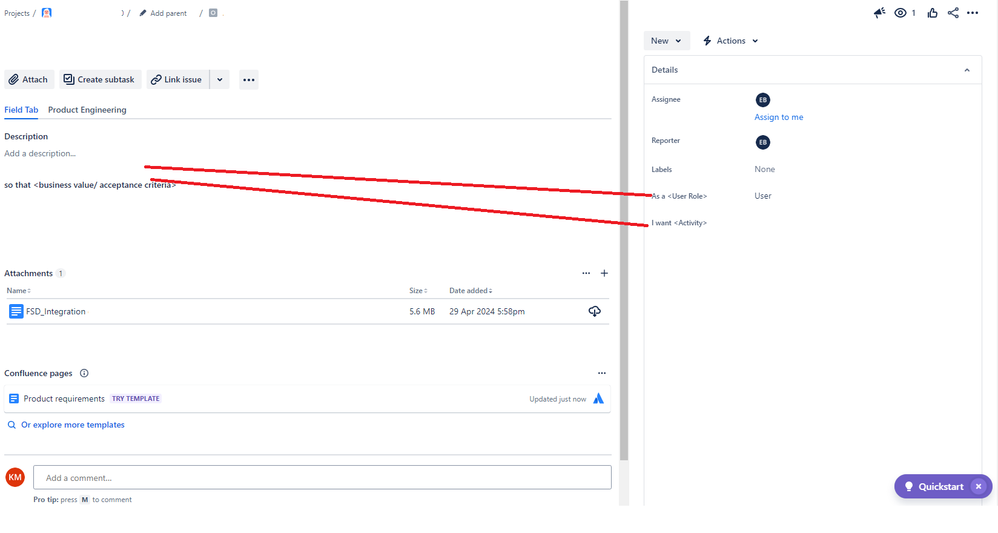Click Or explore more templates
The width and height of the screenshot is (998, 533).
pos(73,425)
